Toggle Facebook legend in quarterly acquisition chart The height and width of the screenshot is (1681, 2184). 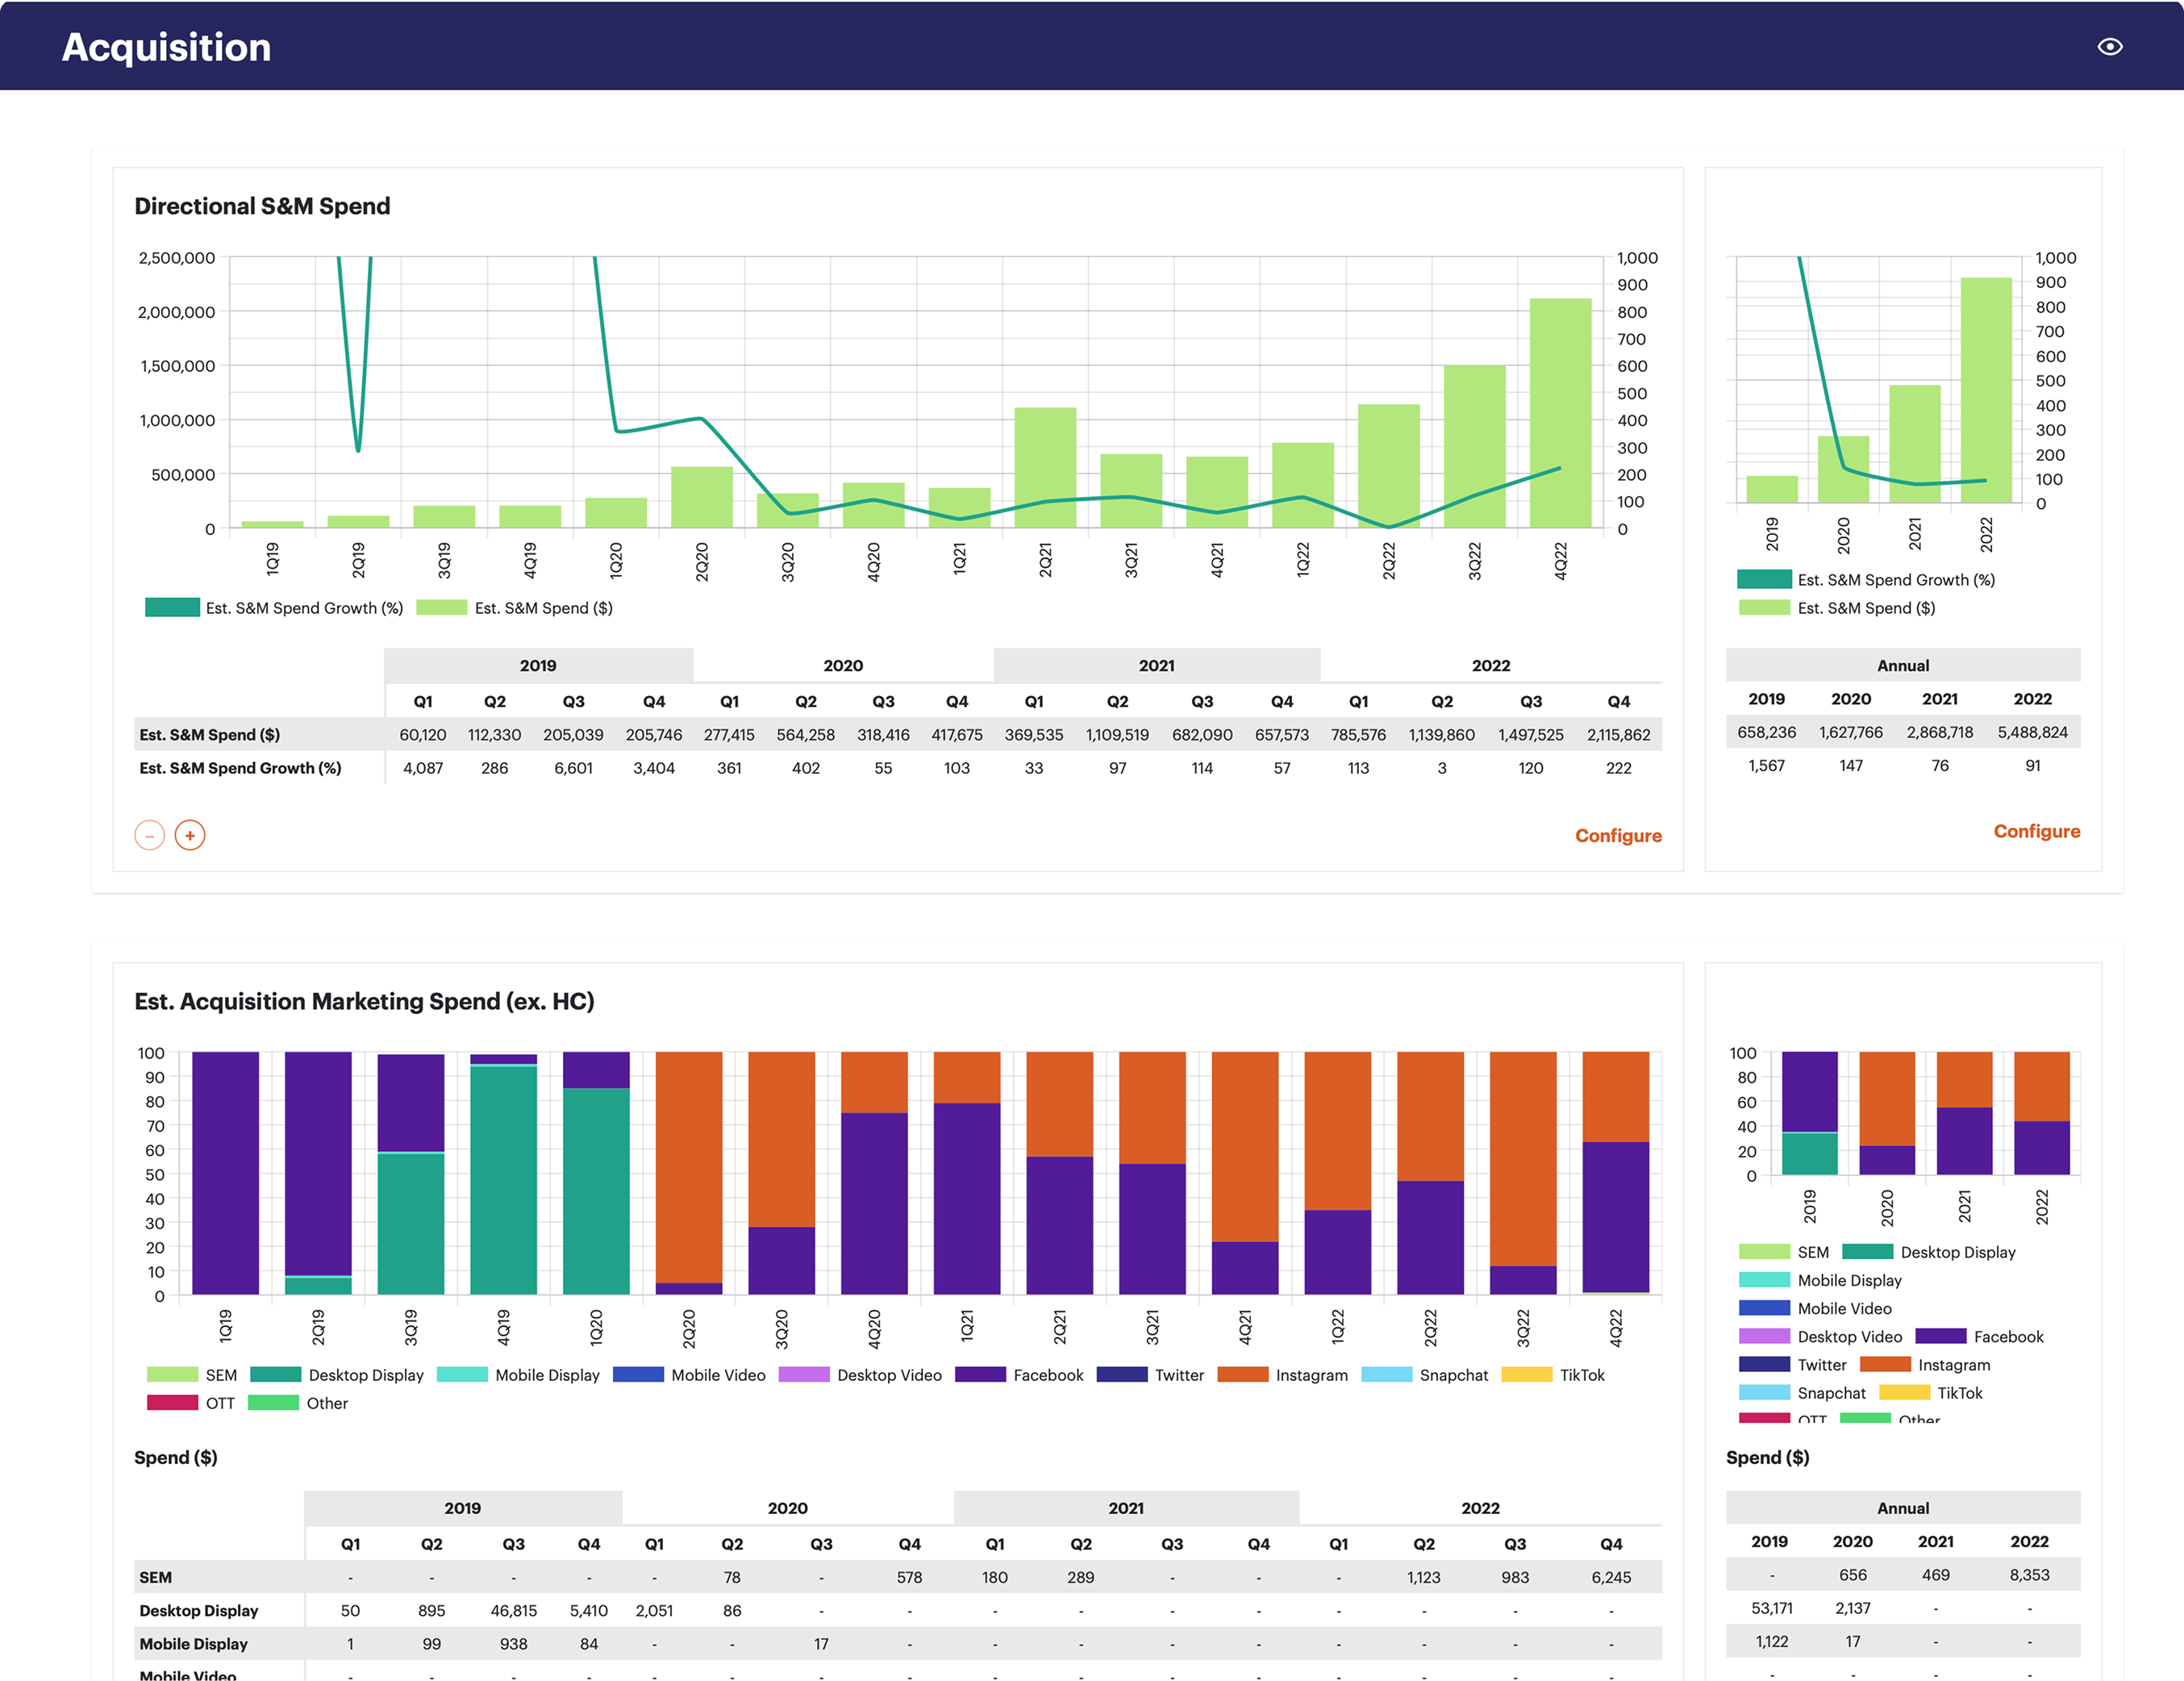(x=1019, y=1375)
